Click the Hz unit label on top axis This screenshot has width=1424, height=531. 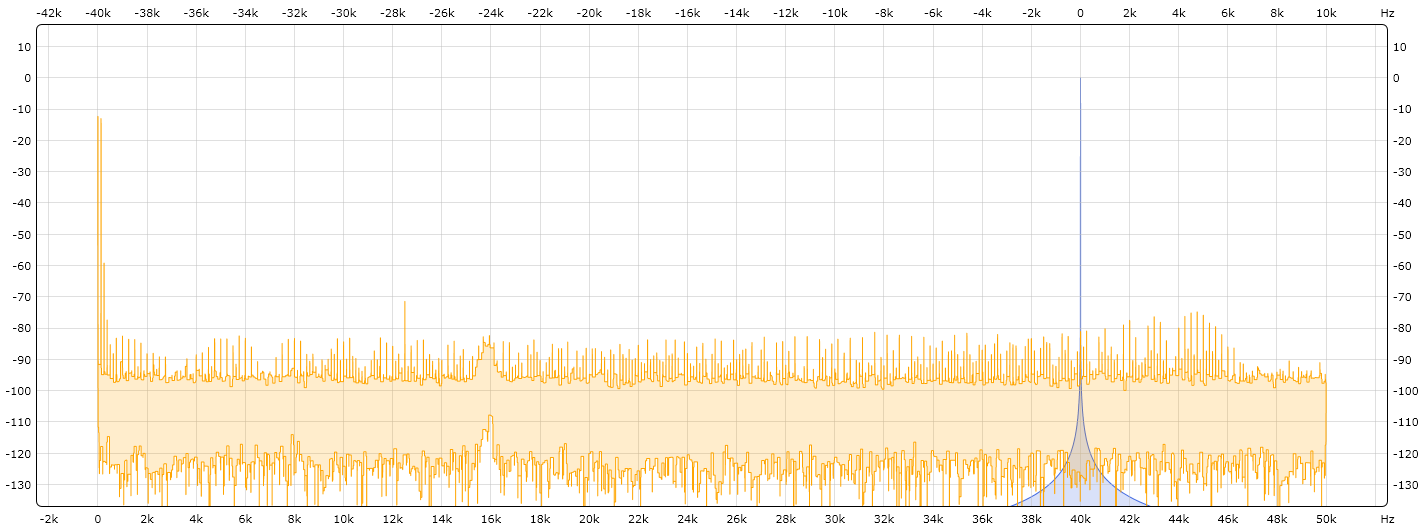click(x=1387, y=12)
